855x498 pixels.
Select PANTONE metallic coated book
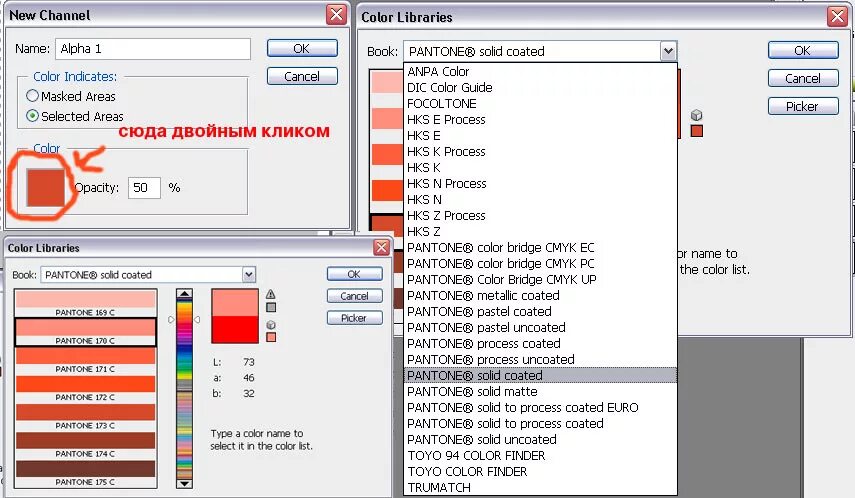coord(540,296)
